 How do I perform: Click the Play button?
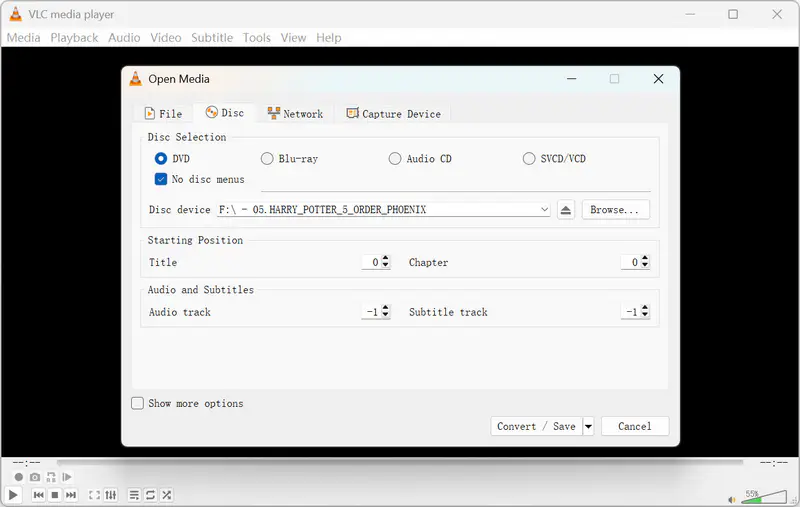(13, 495)
